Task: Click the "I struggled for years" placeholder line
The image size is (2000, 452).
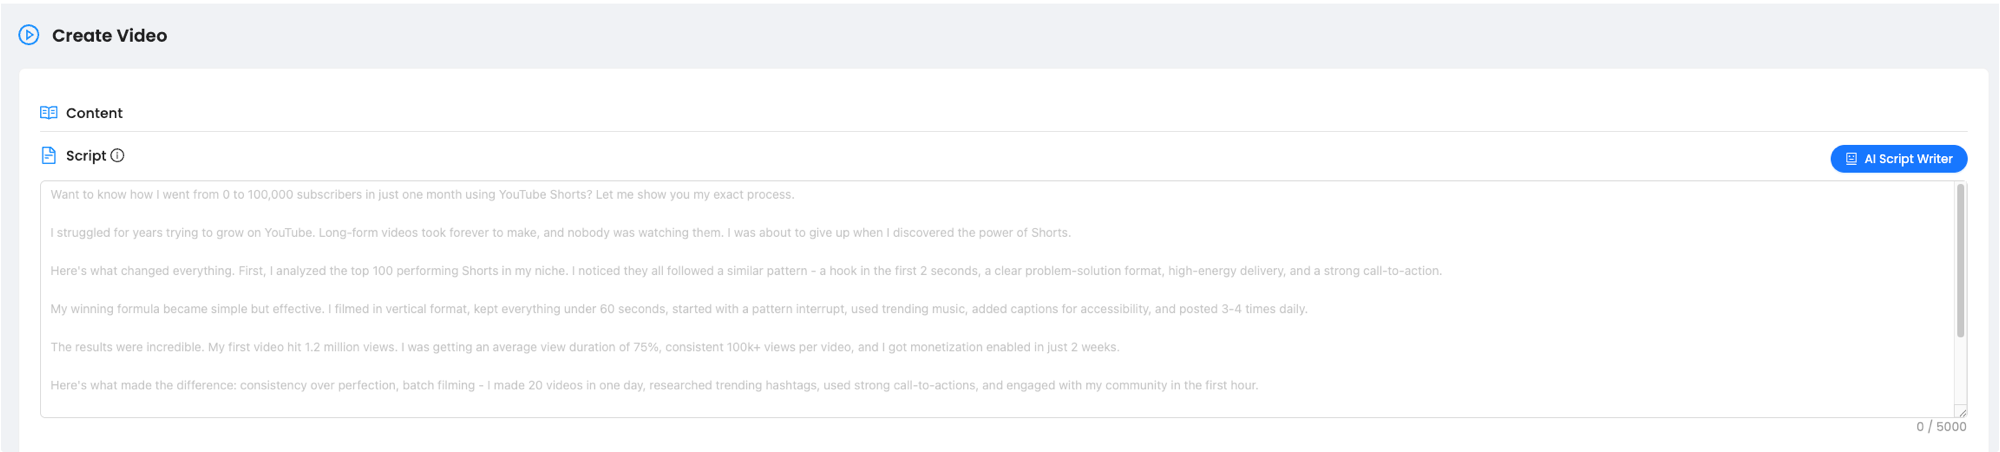Action: pos(560,233)
